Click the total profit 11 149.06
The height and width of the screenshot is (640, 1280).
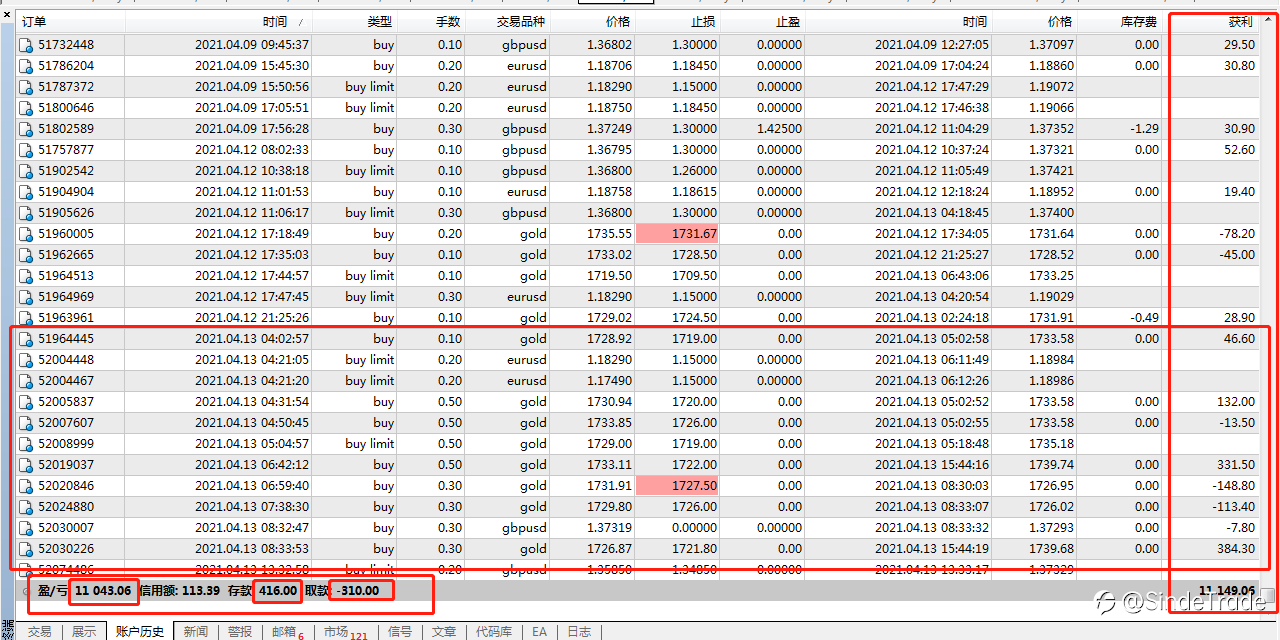point(1226,591)
